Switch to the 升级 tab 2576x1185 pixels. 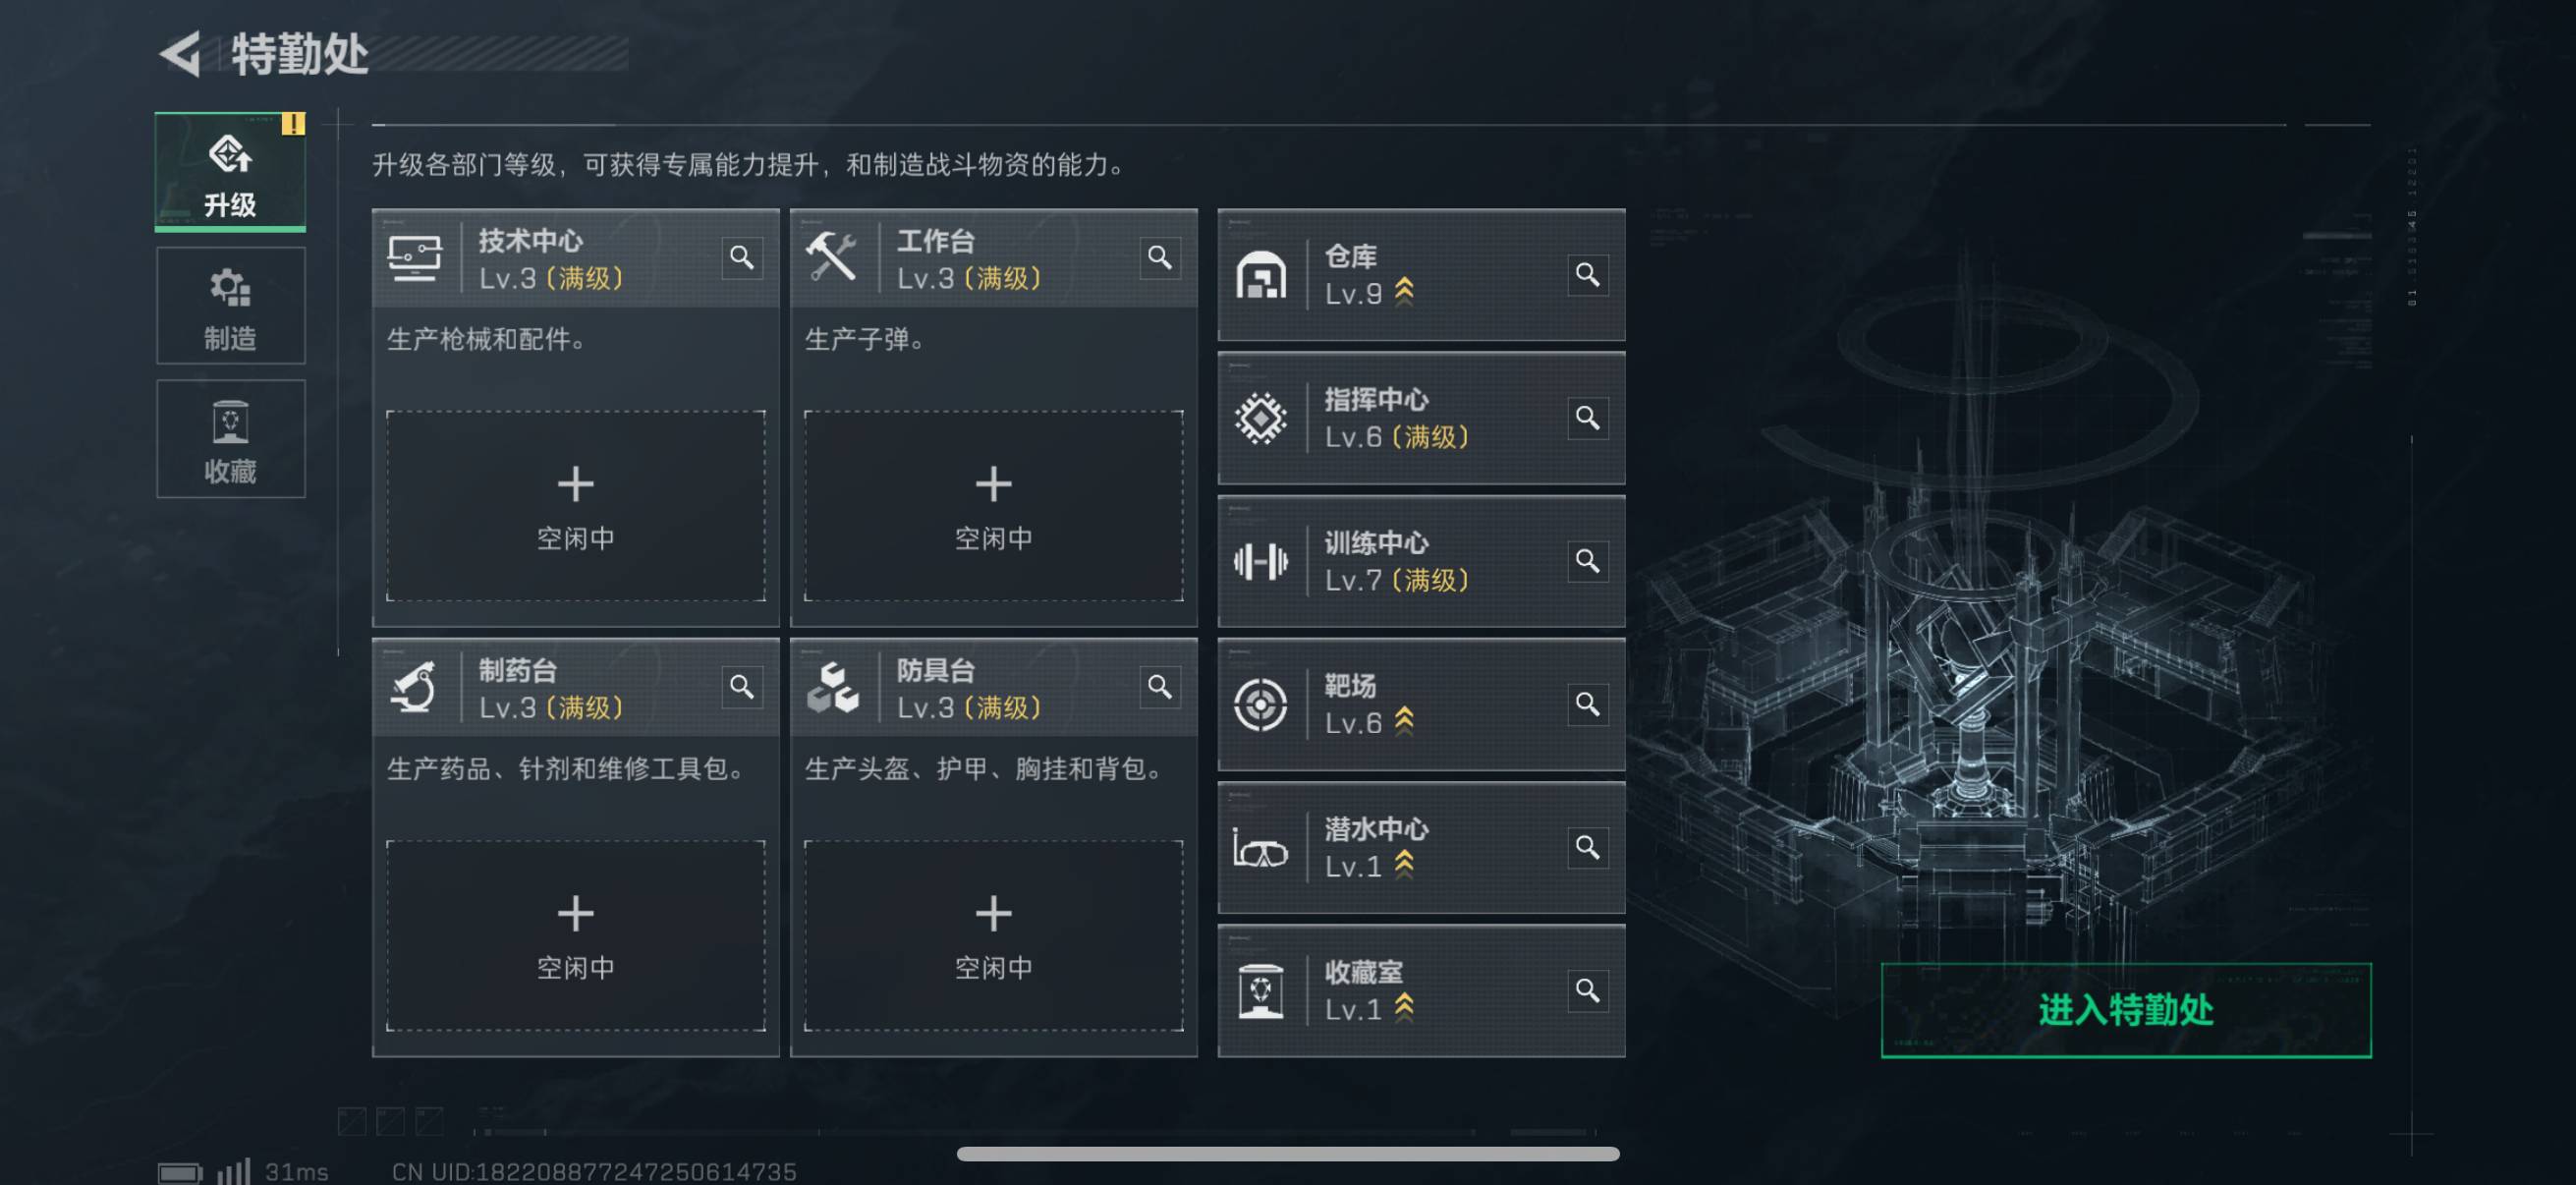(231, 172)
